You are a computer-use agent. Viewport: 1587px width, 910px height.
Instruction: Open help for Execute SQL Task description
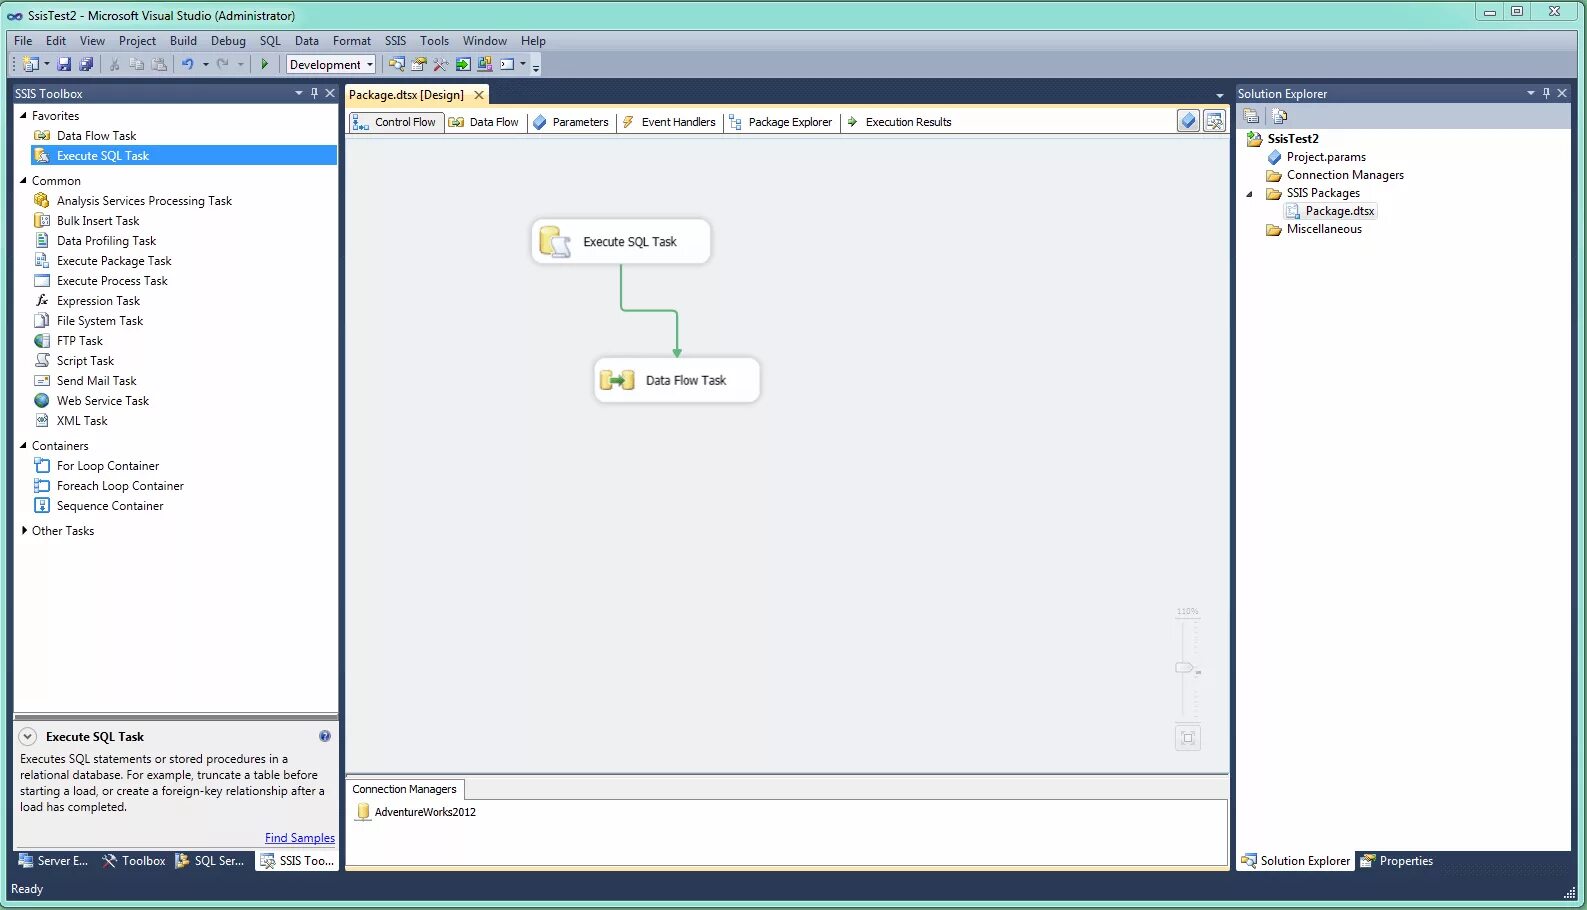[x=324, y=736]
